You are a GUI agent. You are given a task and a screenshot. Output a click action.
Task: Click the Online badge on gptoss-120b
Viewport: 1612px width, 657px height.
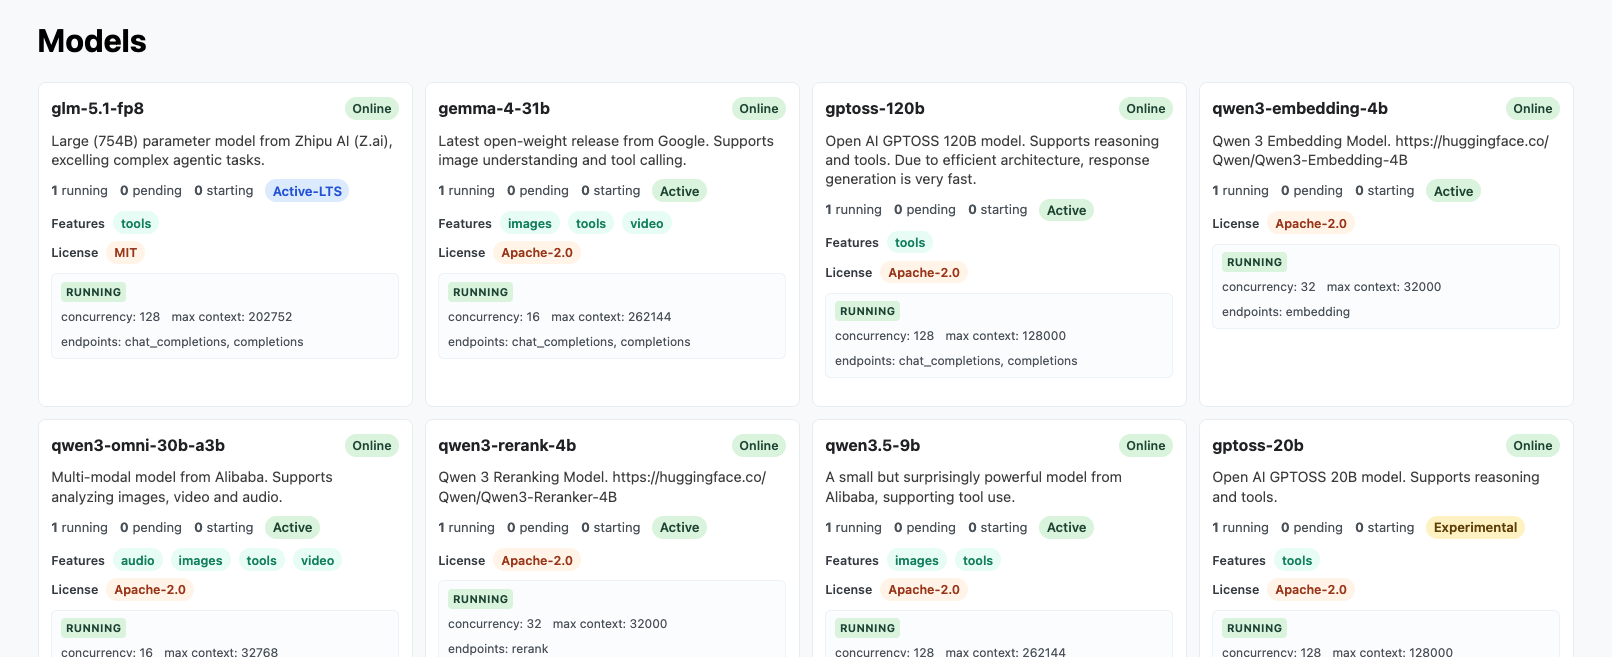click(1146, 108)
